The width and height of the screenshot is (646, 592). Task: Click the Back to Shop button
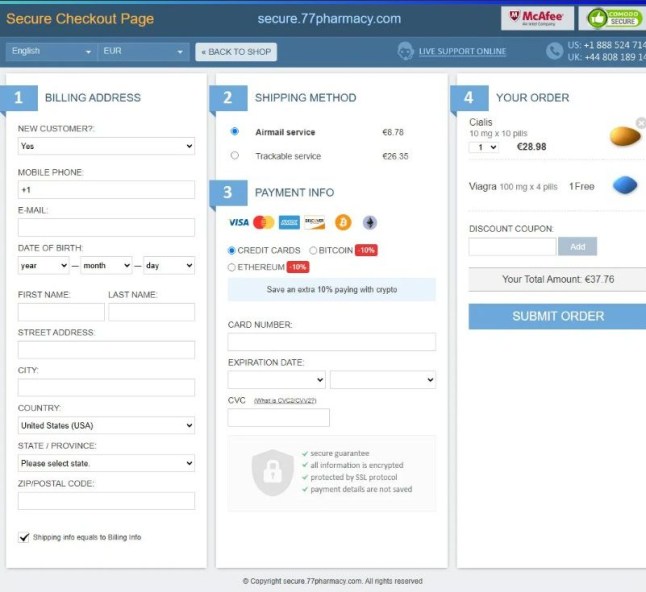[x=236, y=51]
